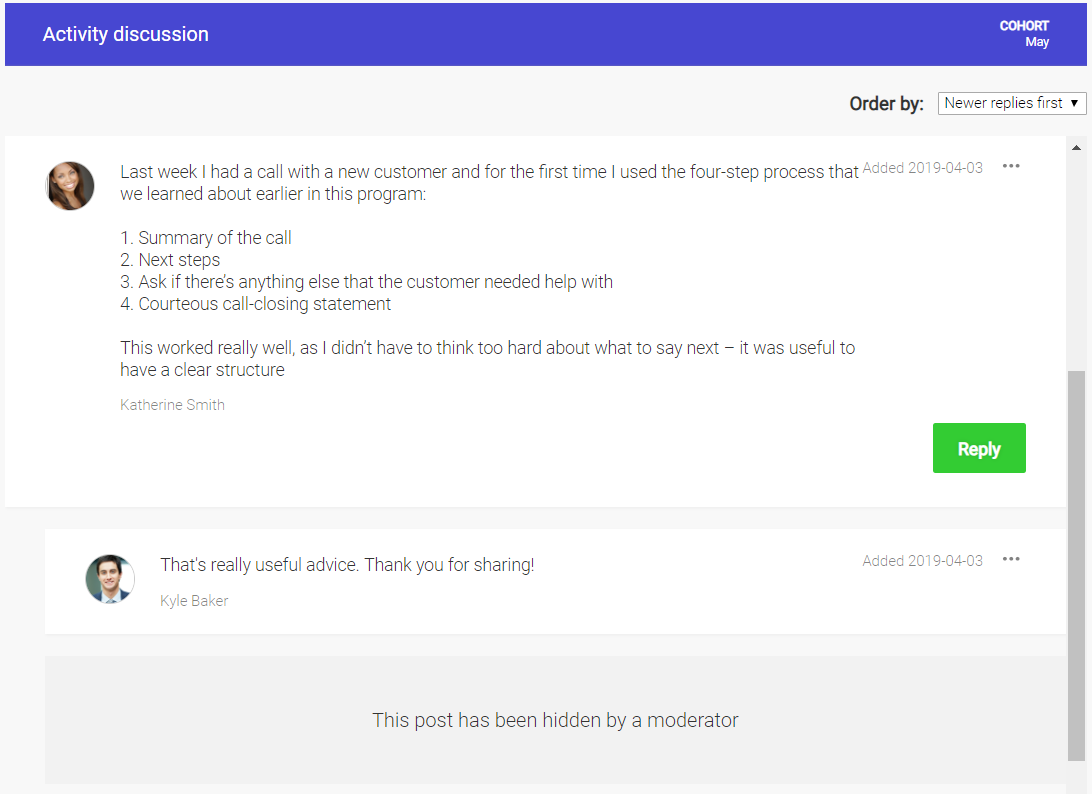Image resolution: width=1092 pixels, height=794 pixels.
Task: Click Kyle Baker's profile avatar
Action: (110, 578)
